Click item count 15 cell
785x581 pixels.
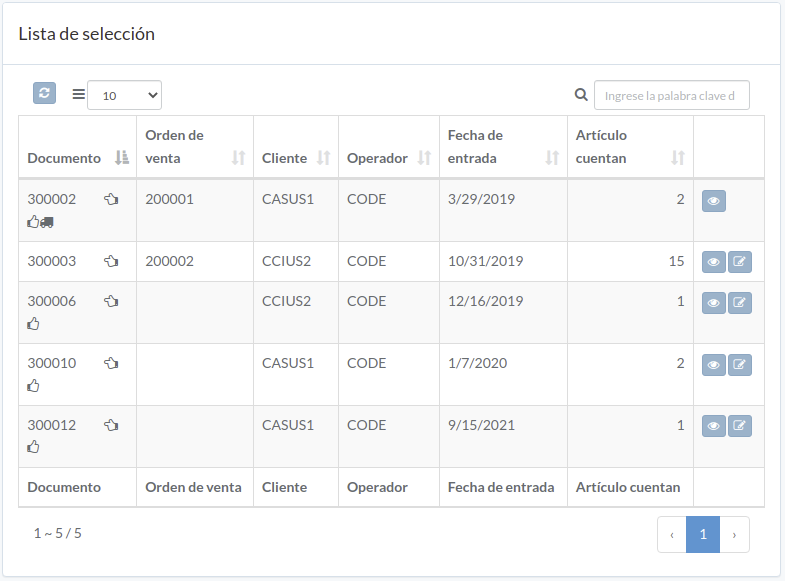tap(630, 261)
